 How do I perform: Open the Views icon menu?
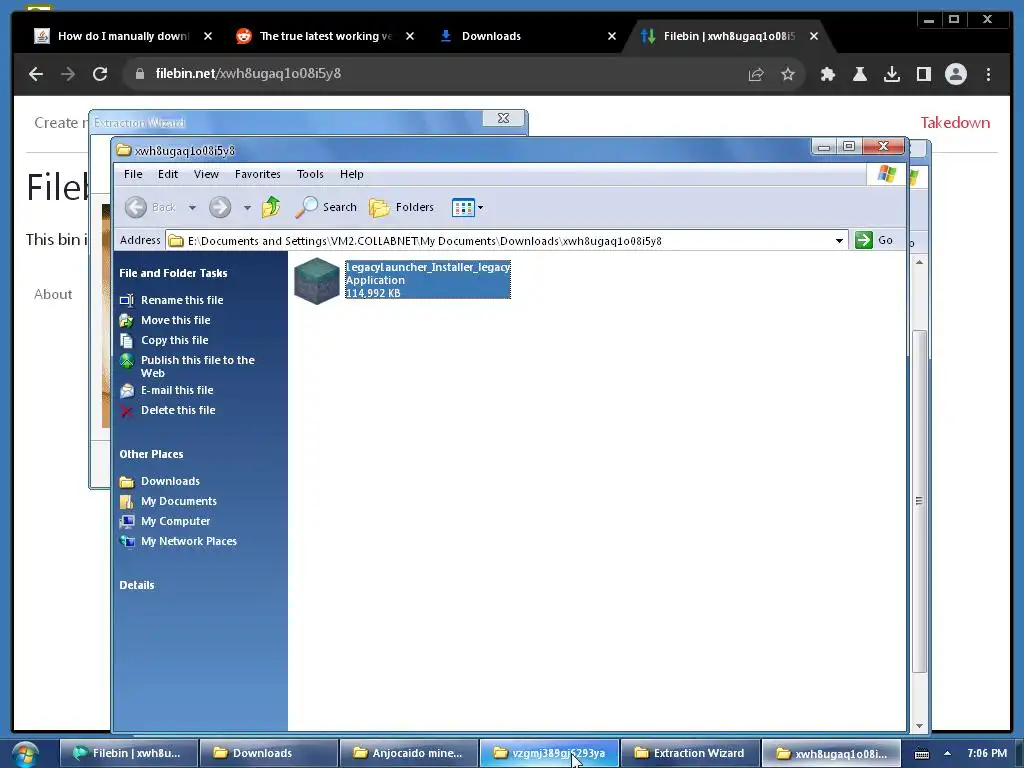point(467,208)
